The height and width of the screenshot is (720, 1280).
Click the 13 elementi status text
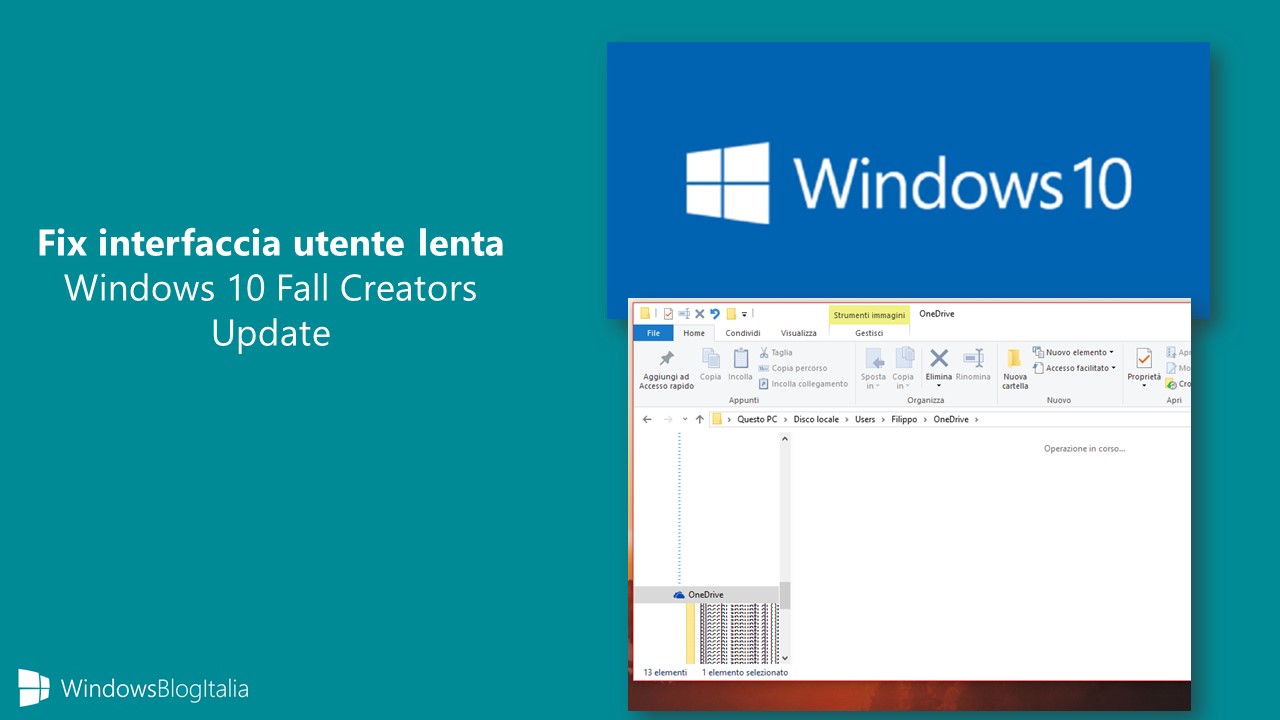pos(665,673)
